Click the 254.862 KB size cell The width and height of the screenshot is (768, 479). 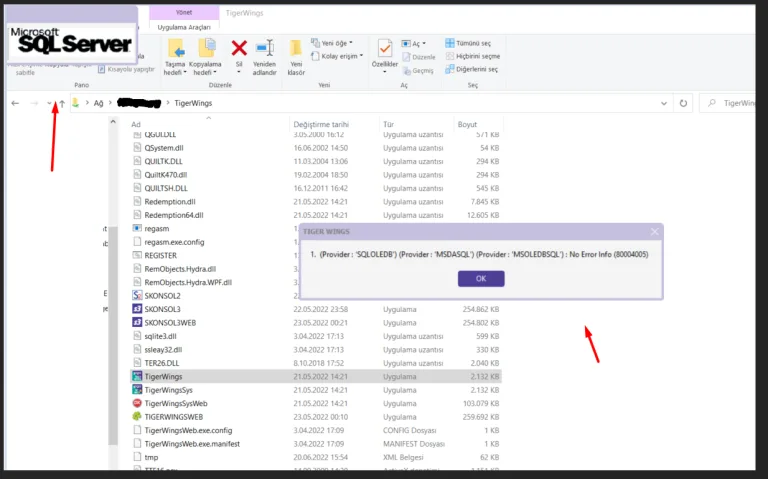tap(480, 310)
